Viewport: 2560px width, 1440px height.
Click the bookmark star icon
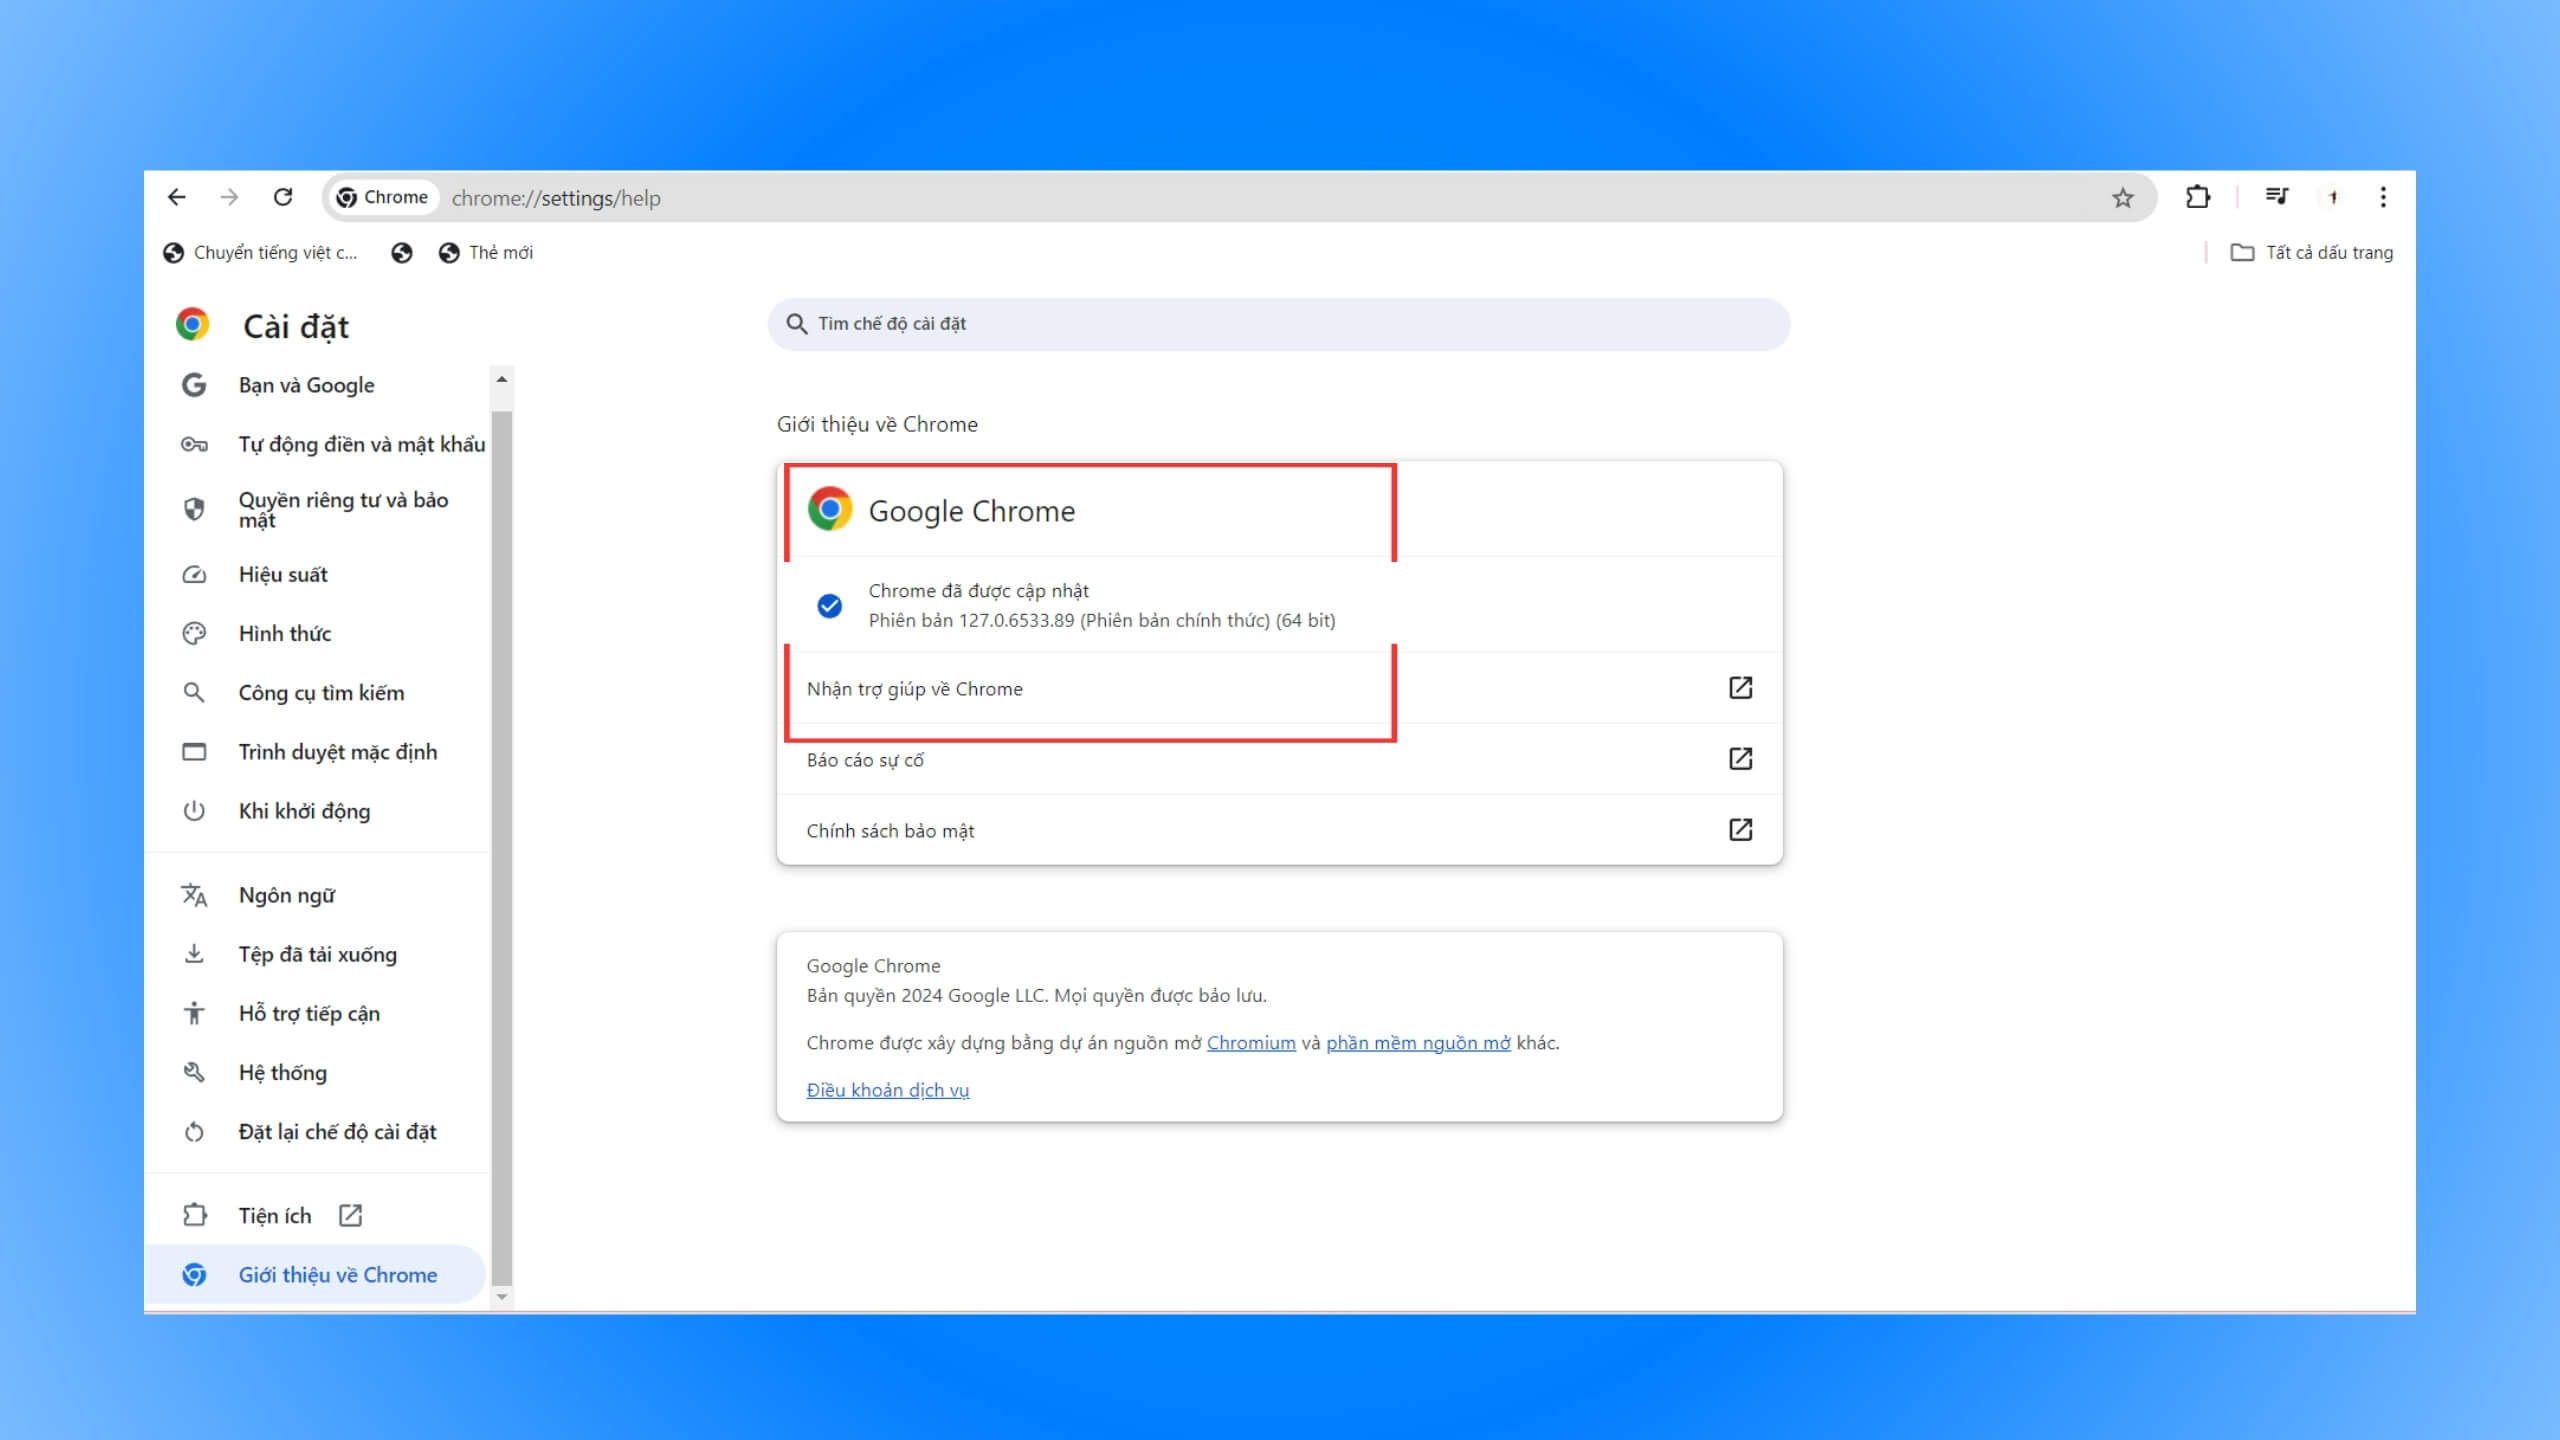coord(2122,197)
